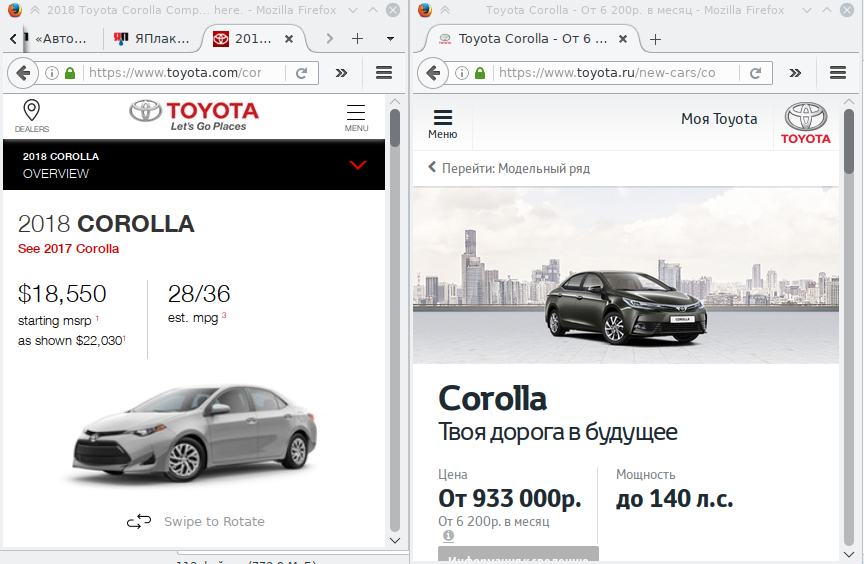Open a new tab in the right window
The height and width of the screenshot is (564, 864).
point(655,39)
